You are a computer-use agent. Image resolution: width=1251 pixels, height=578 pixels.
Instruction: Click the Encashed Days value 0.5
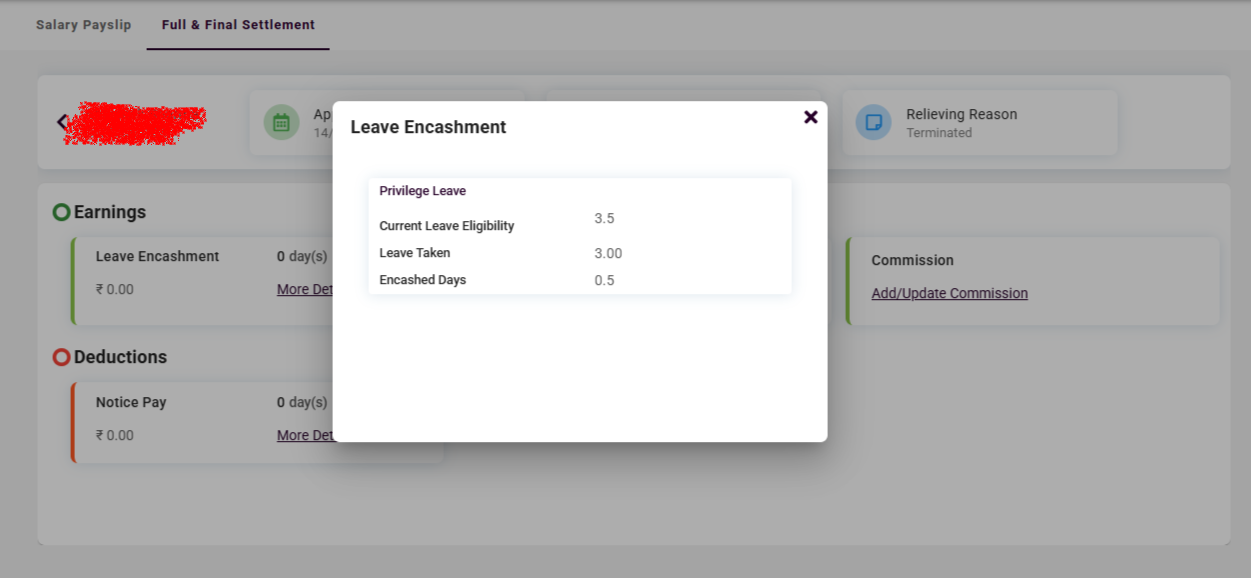click(604, 281)
